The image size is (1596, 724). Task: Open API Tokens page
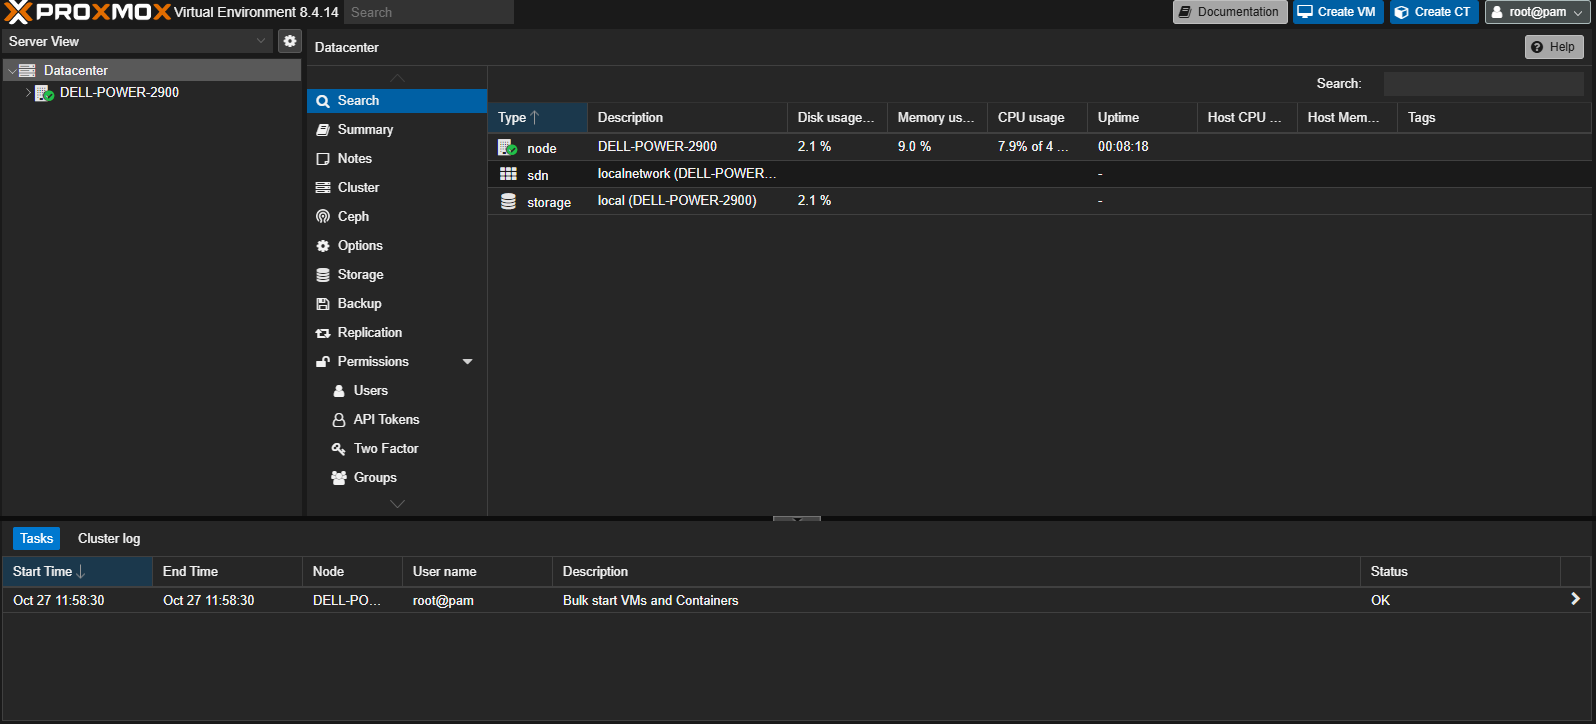(386, 420)
